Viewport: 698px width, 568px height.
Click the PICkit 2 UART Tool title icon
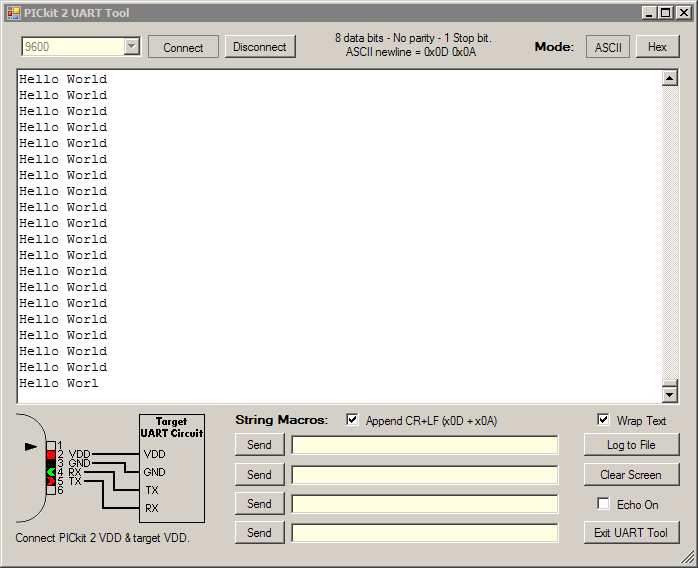[x=13, y=13]
